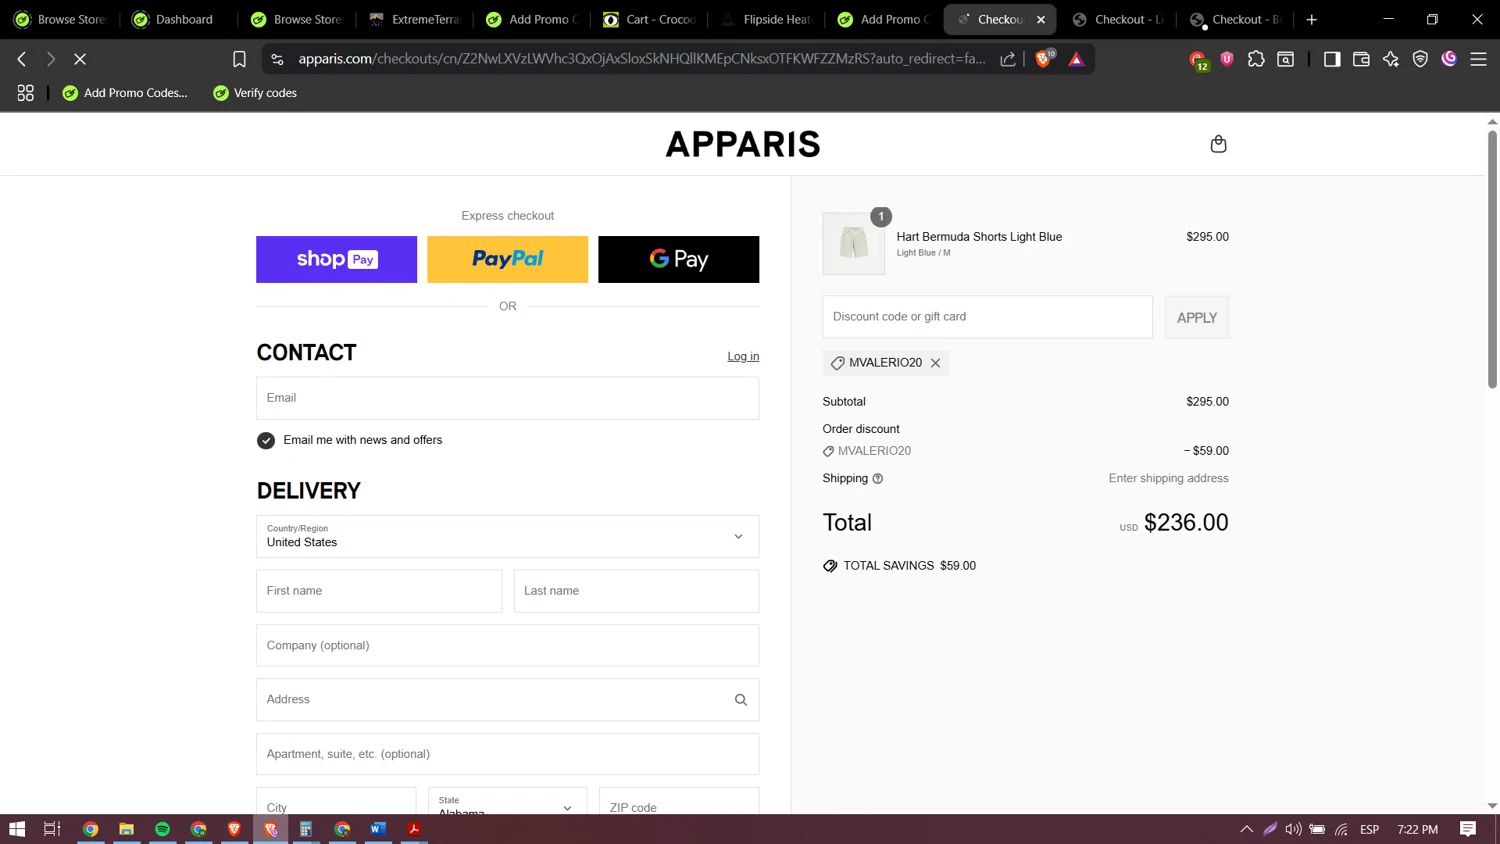Uncheck Email me with news and offers
The image size is (1500, 844).
pyautogui.click(x=266, y=440)
